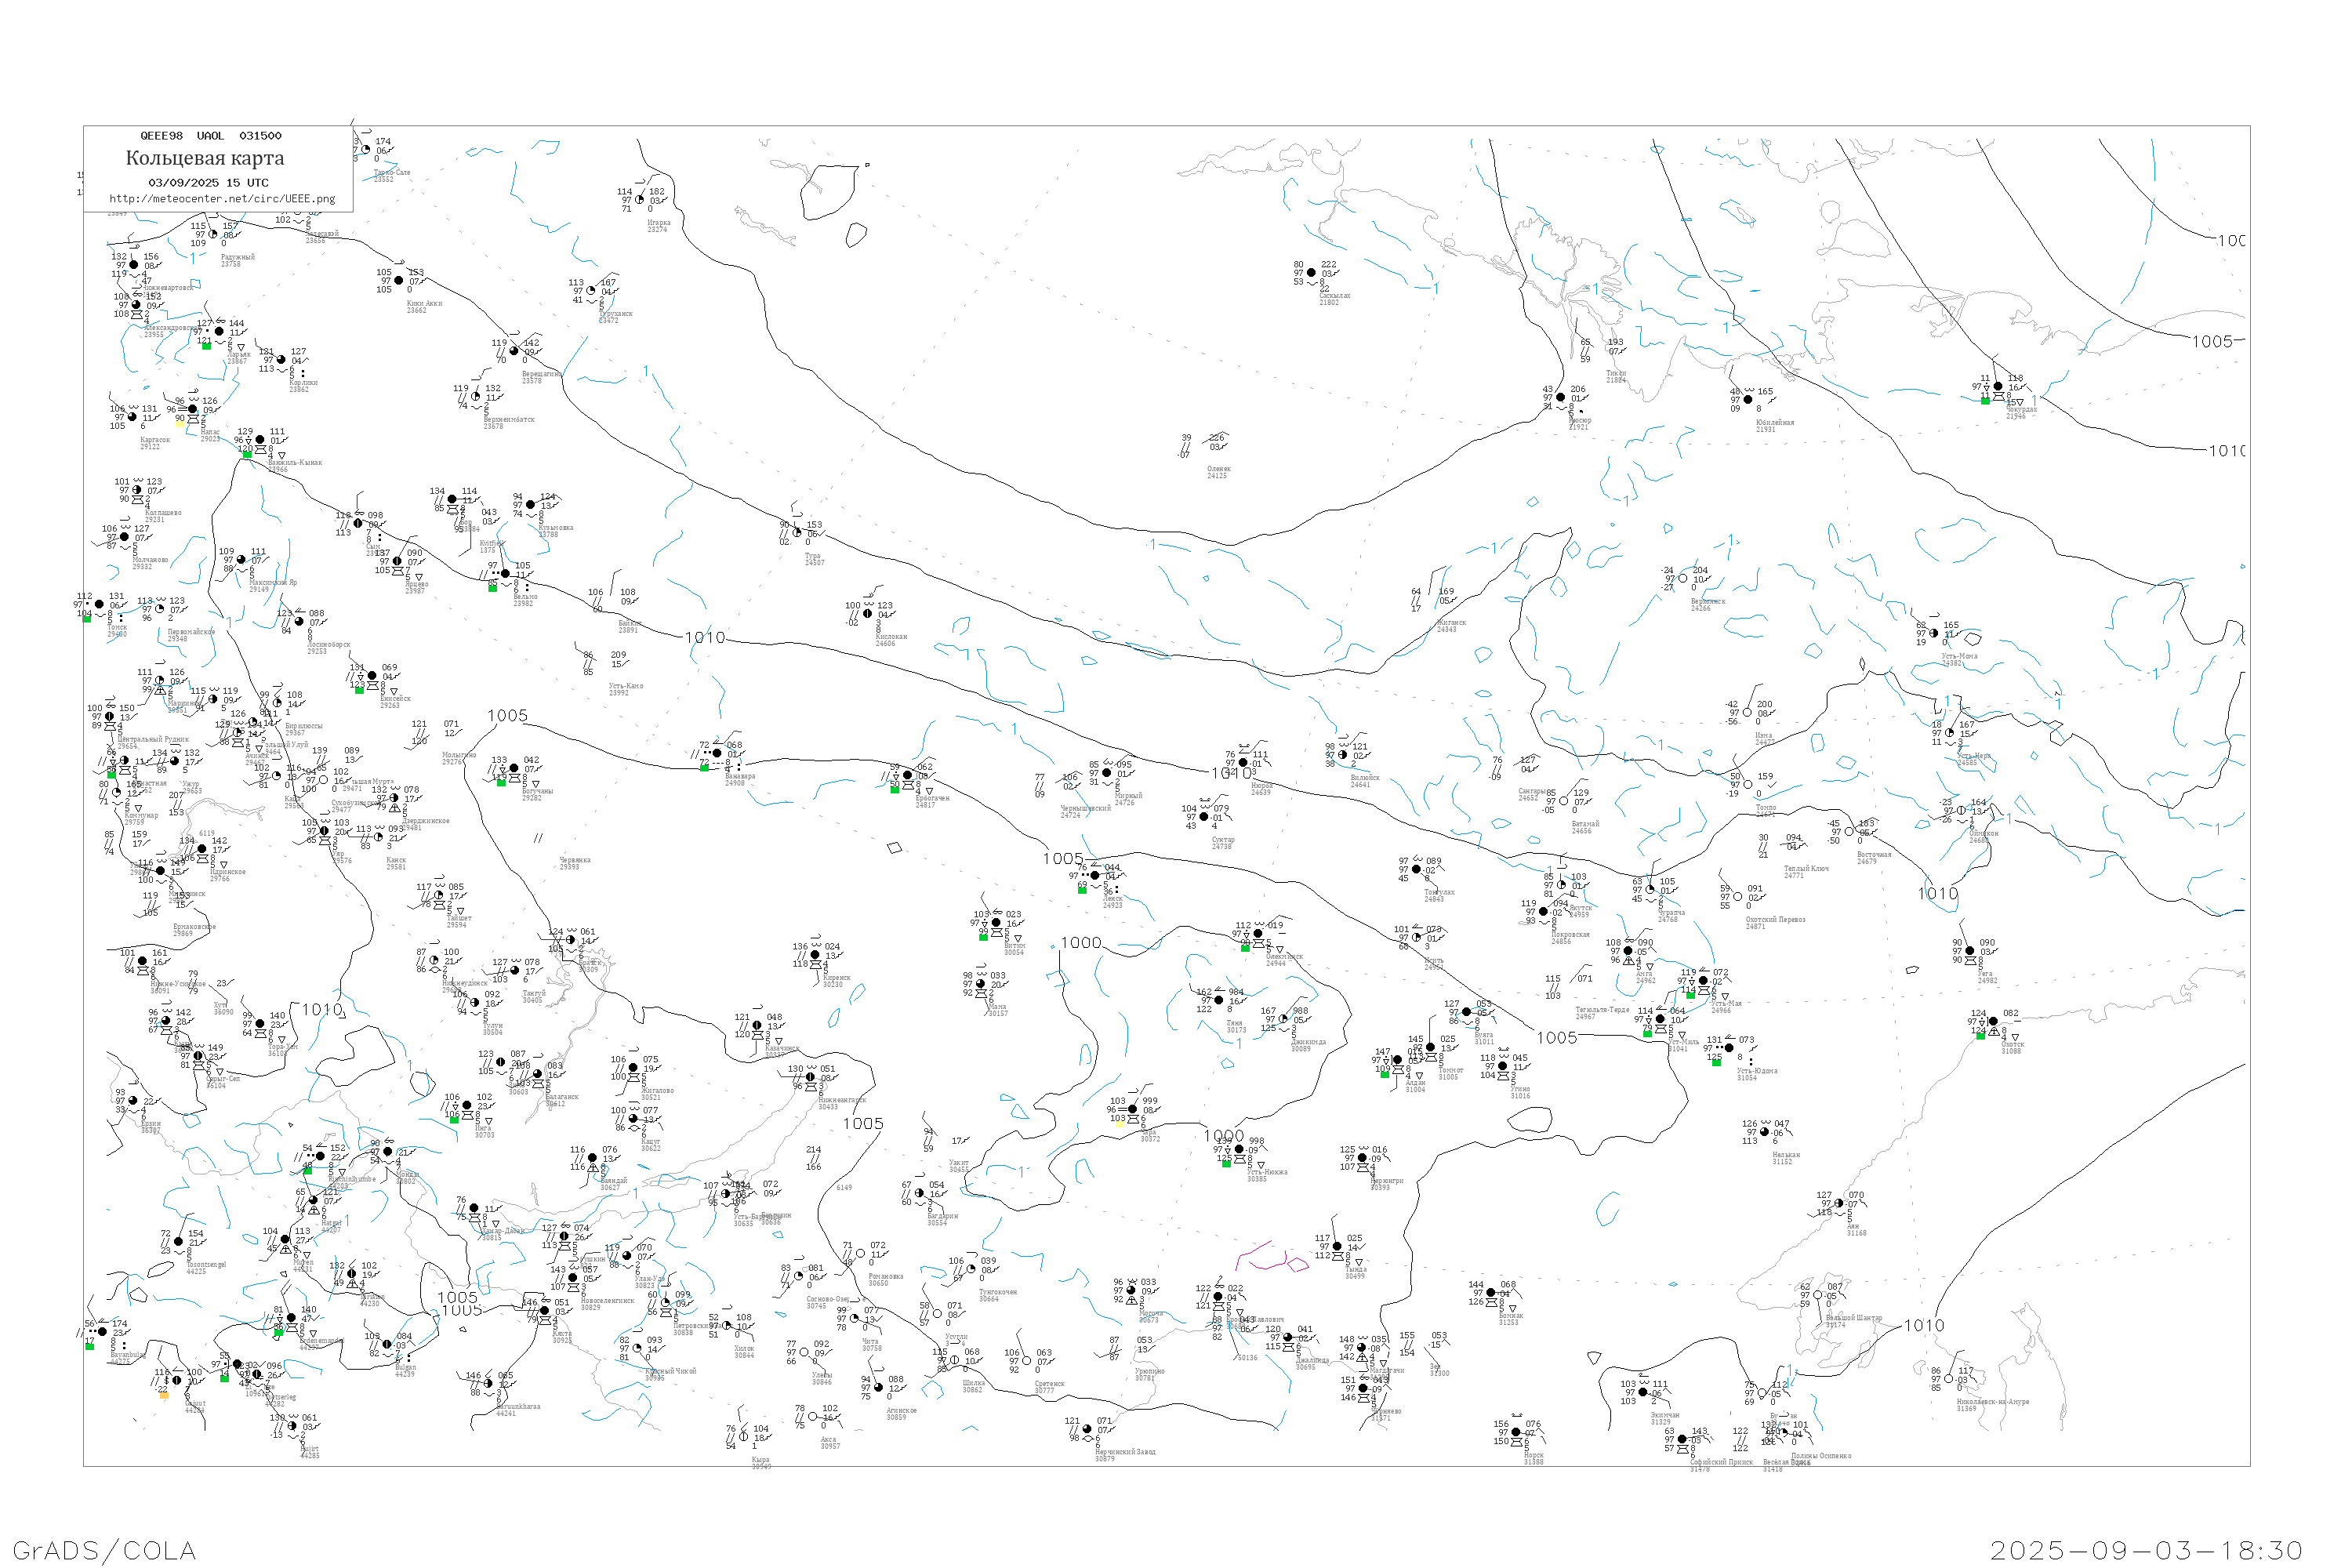Click the Оймякон station cloud-cover symbol

coord(1961,811)
